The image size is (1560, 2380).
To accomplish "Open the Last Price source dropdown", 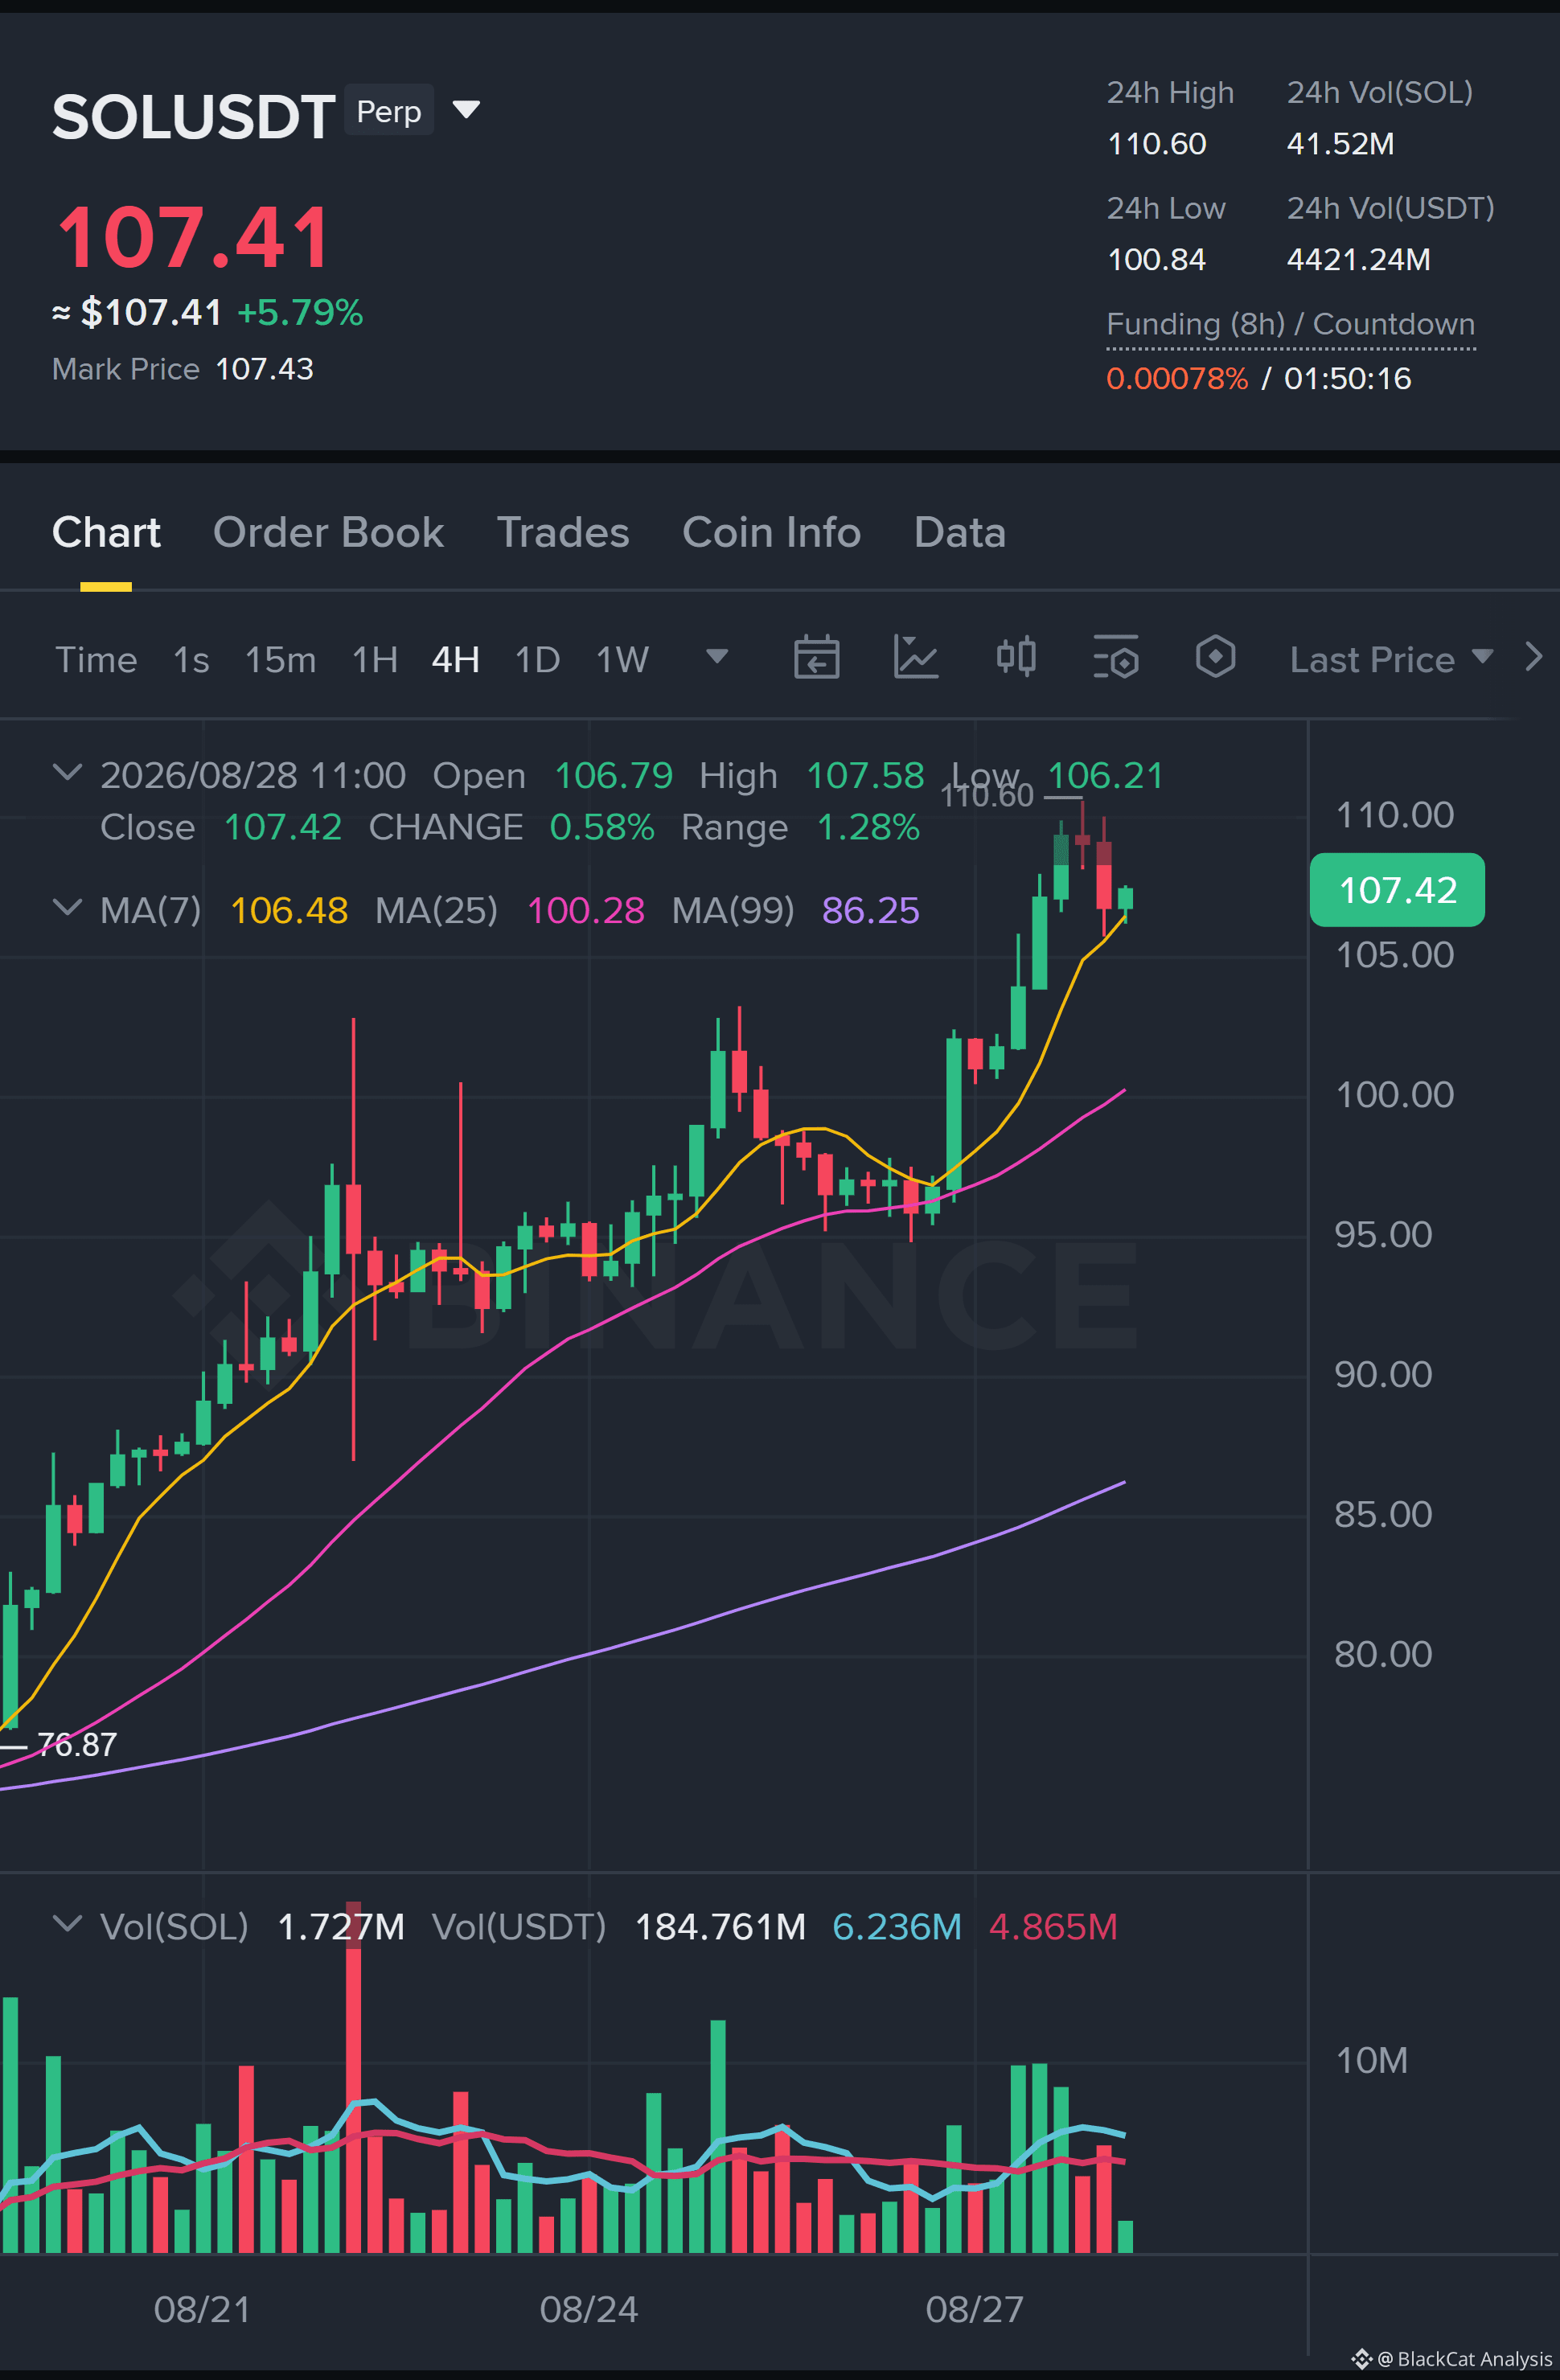I will (x=1391, y=660).
